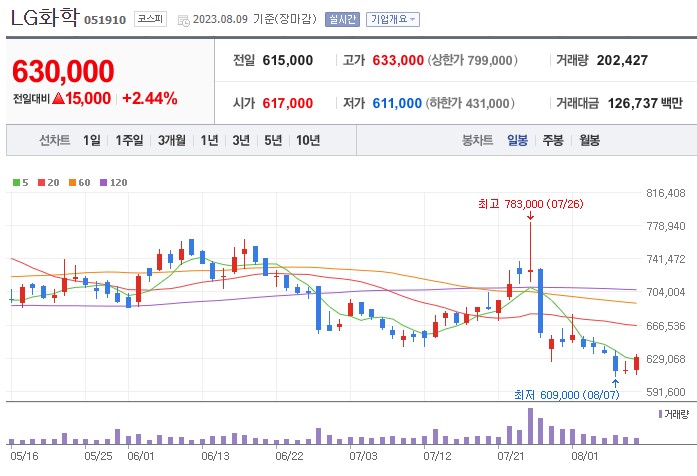This screenshot has width=697, height=476.
Task: Open the 기업개요 dropdown
Action: point(393,20)
